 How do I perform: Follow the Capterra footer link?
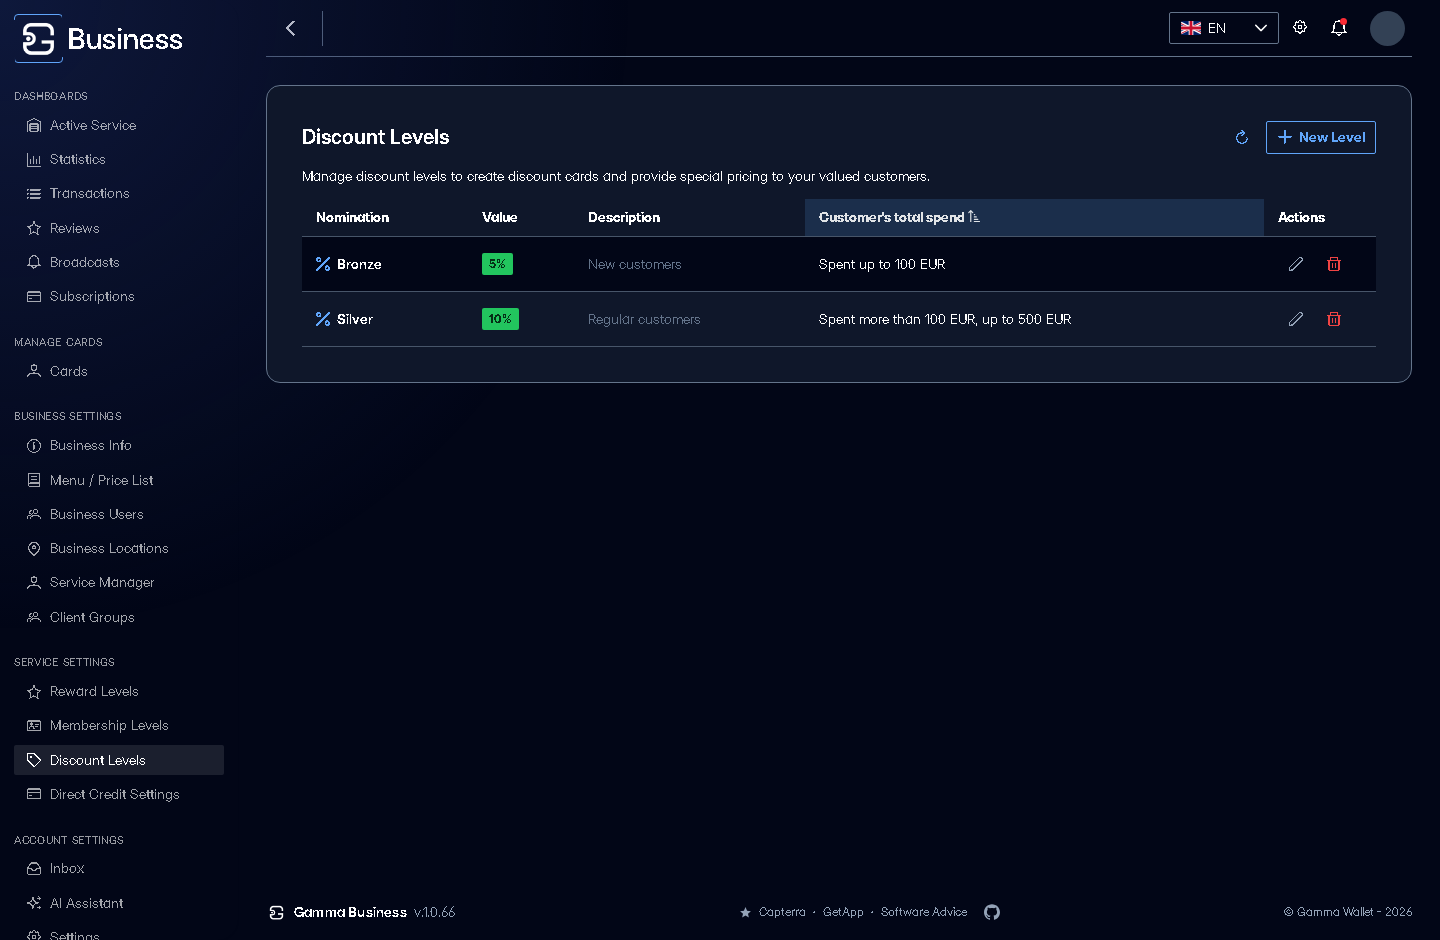[782, 912]
